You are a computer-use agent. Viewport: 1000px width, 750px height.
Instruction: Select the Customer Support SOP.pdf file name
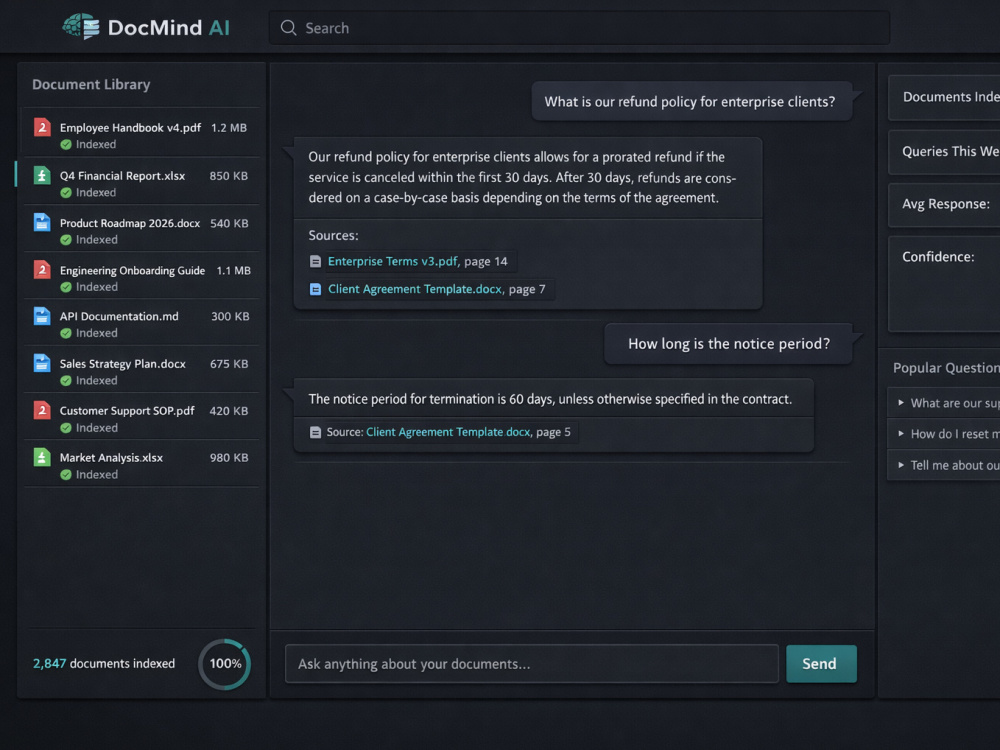(128, 411)
